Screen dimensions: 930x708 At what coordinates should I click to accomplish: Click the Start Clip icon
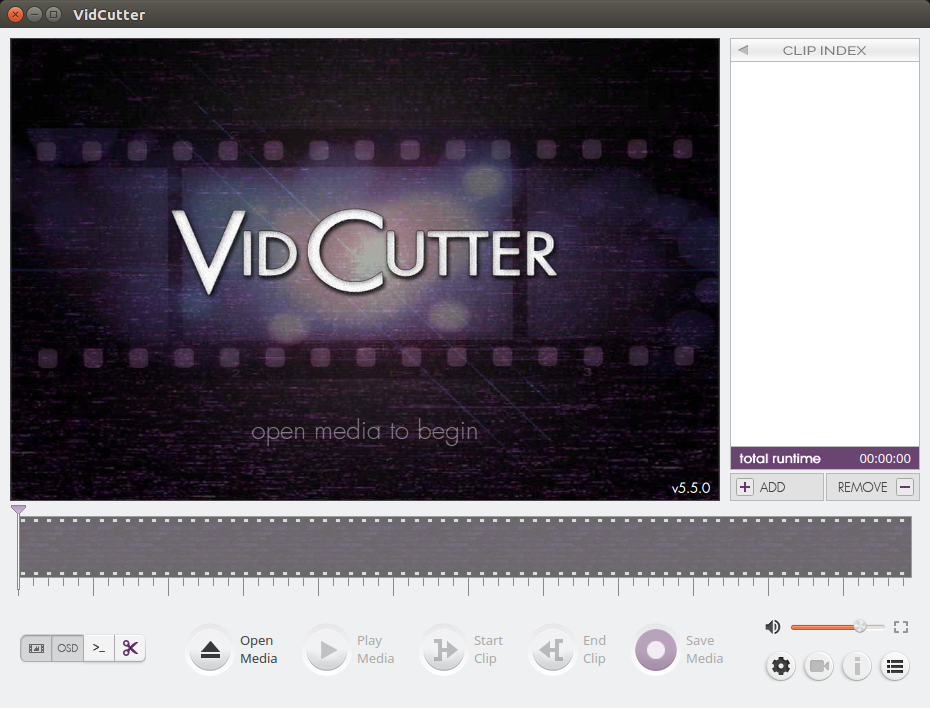click(x=443, y=649)
